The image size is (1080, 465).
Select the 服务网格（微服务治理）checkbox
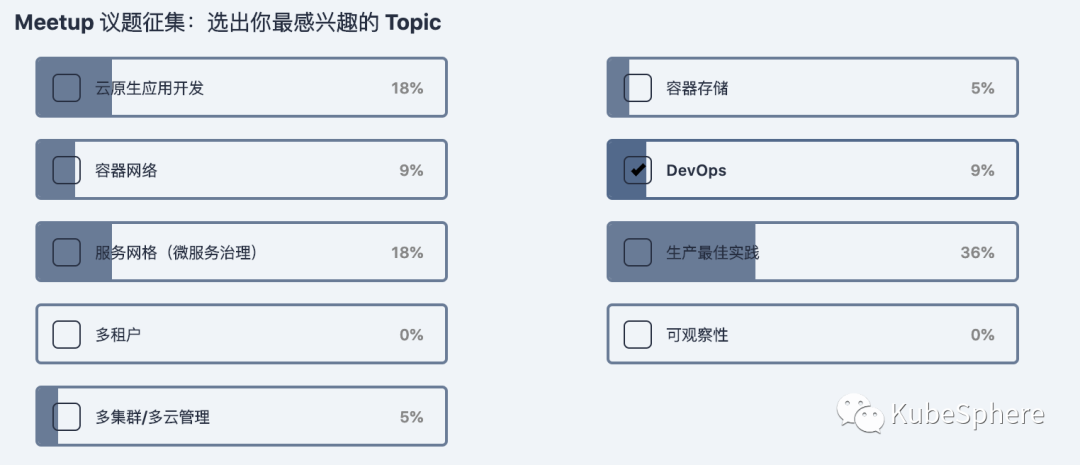66,252
